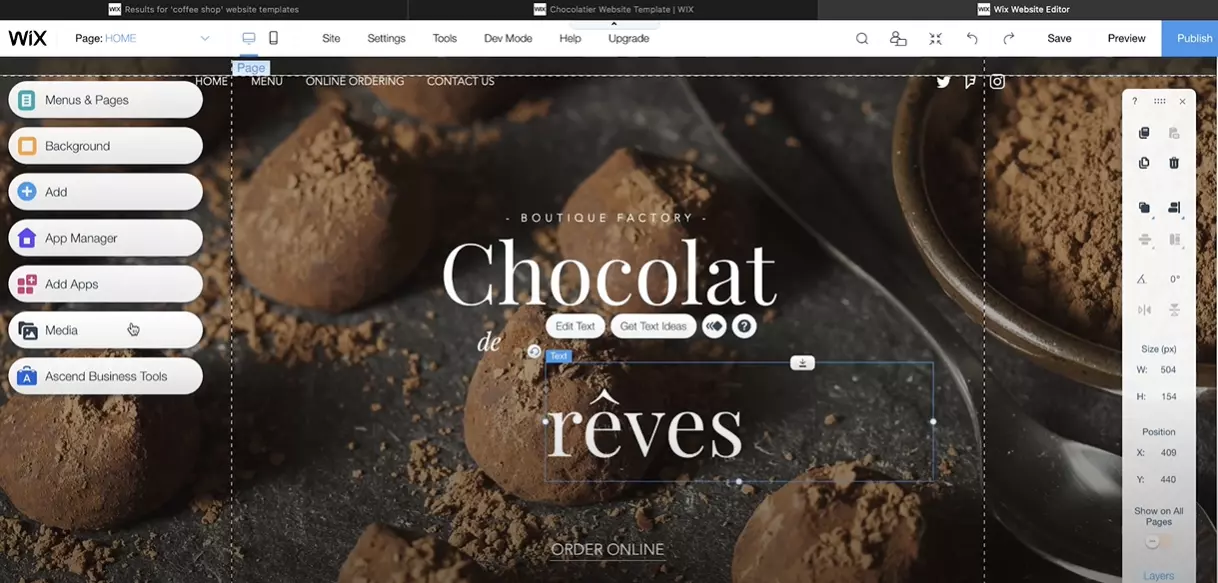Click the animation icon beside Get Text Ideas
1218x583 pixels.
[714, 326]
